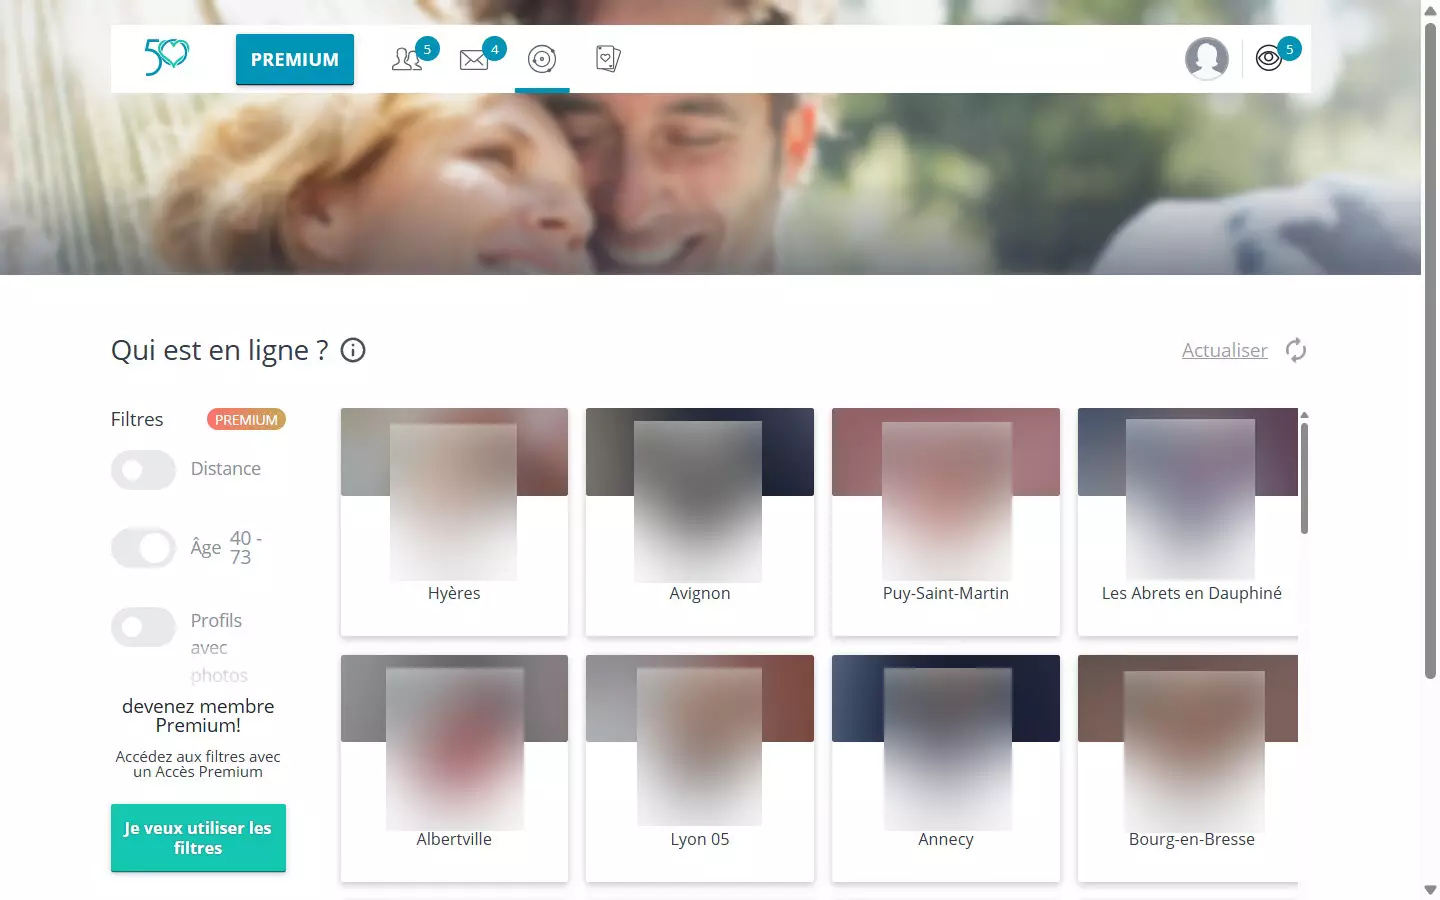Screen dimensions: 1440x900
Task: Click the profile visitors eye icon
Action: [1268, 59]
